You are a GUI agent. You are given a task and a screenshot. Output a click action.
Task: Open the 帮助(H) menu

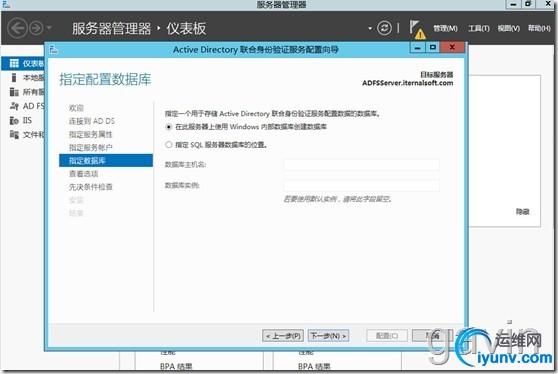pyautogui.click(x=539, y=28)
